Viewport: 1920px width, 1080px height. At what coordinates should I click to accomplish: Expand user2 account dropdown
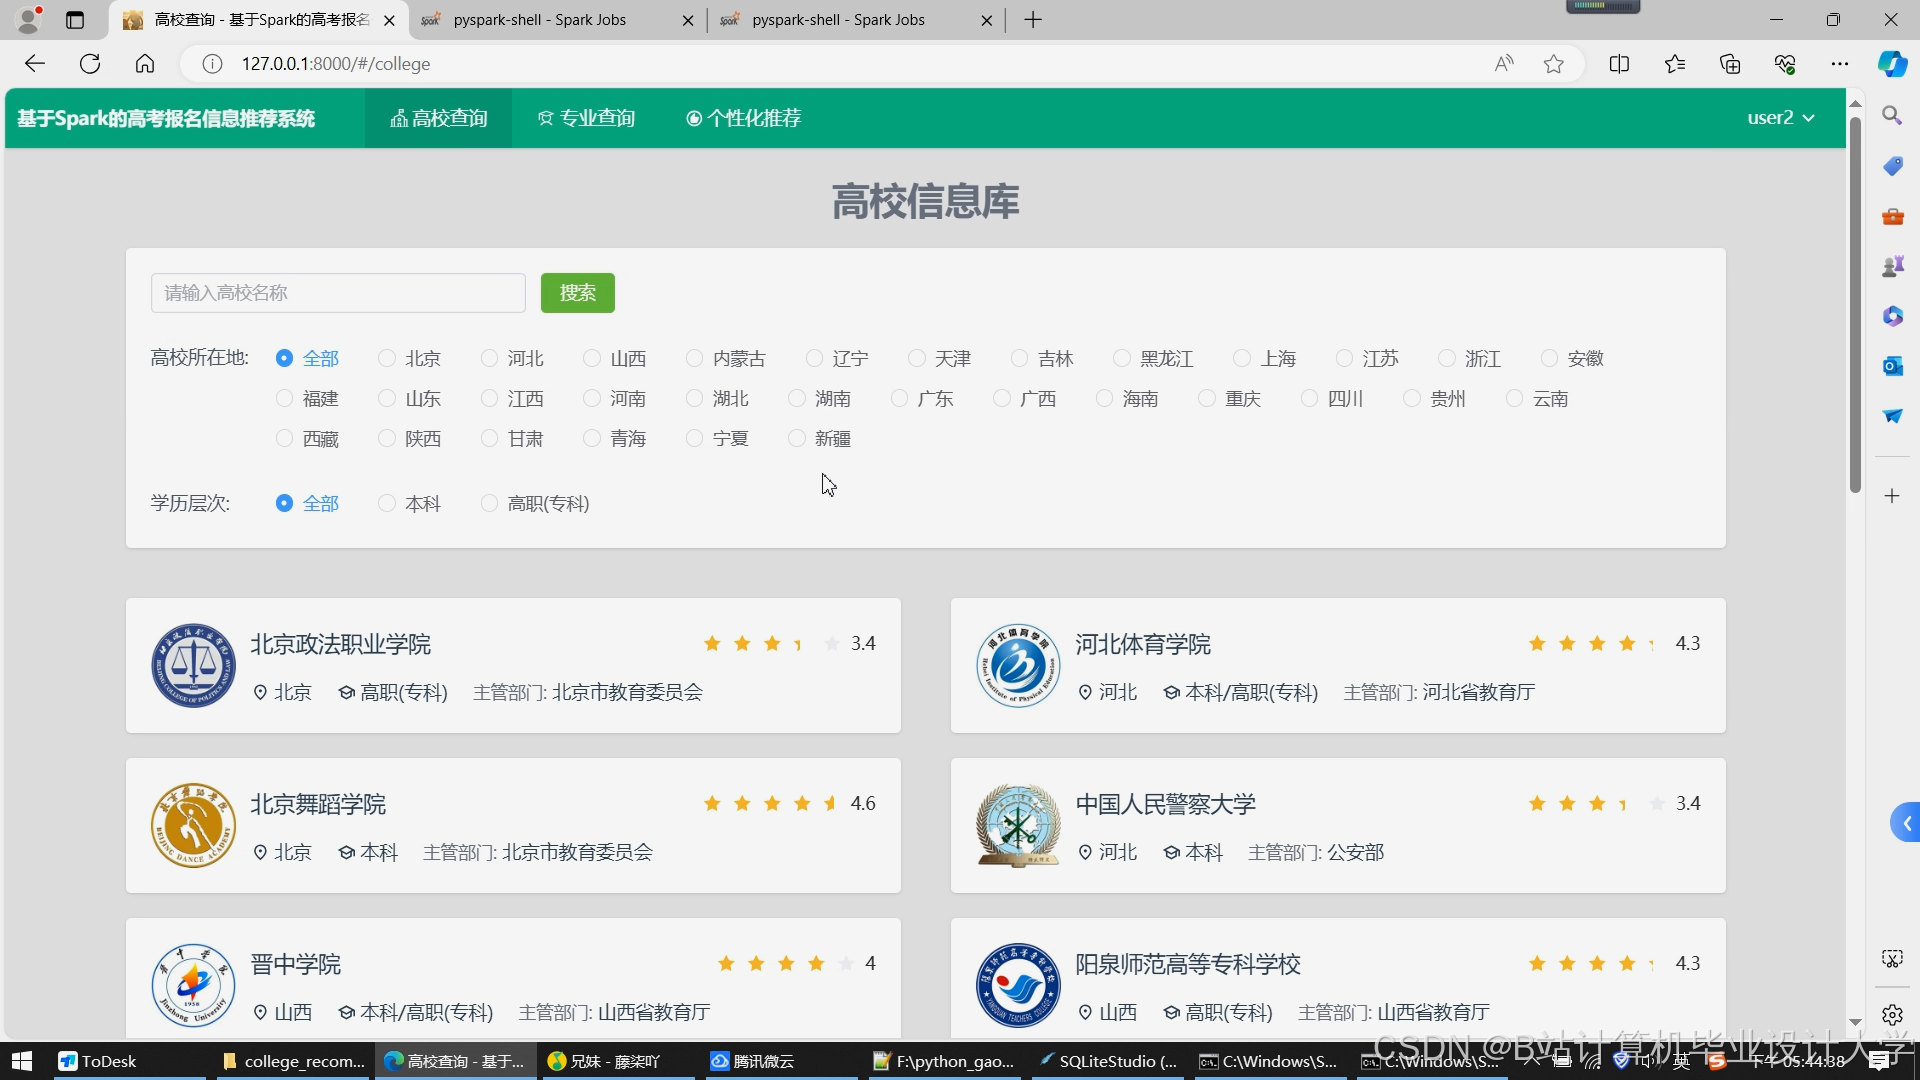1780,118
